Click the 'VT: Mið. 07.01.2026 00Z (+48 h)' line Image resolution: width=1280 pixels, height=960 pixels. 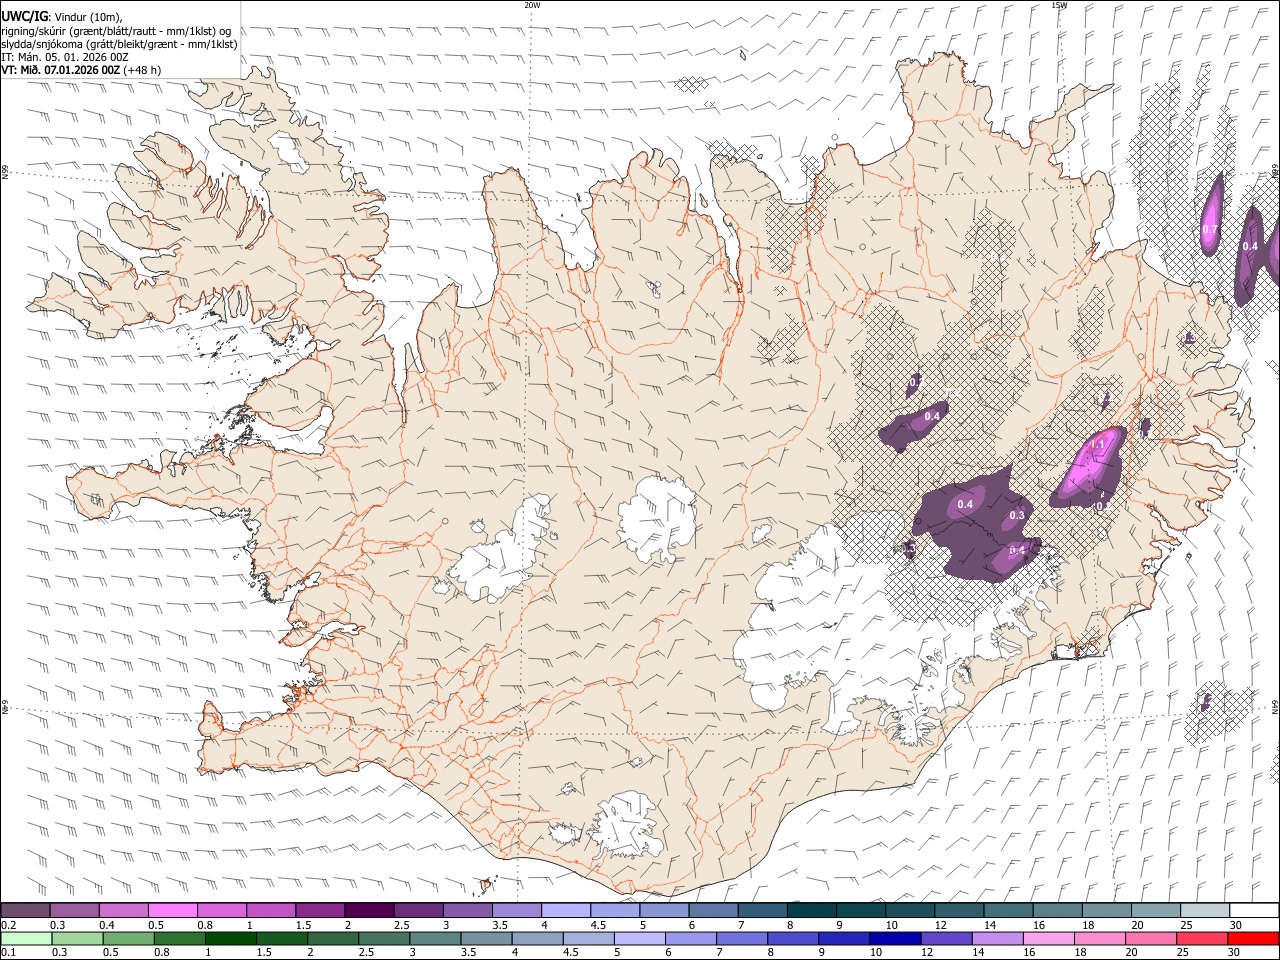click(81, 71)
